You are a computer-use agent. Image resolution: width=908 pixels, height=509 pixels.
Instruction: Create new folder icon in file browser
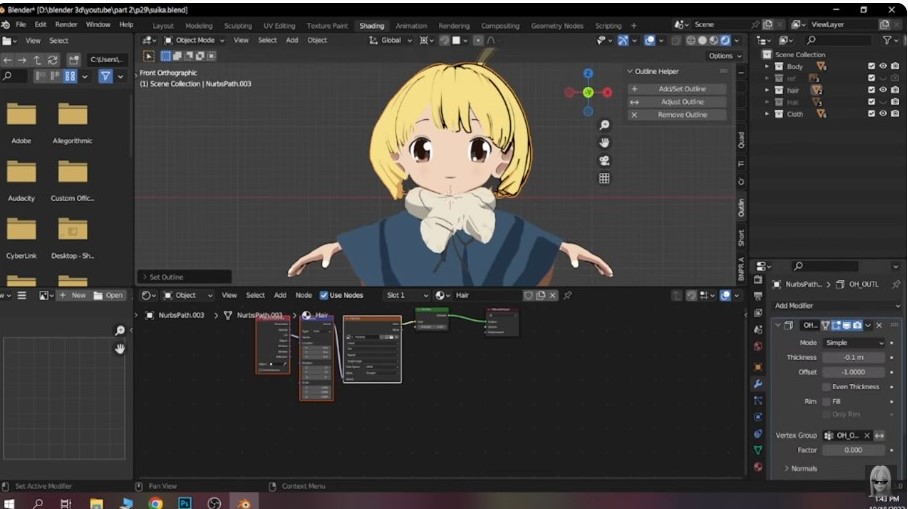click(x=73, y=60)
